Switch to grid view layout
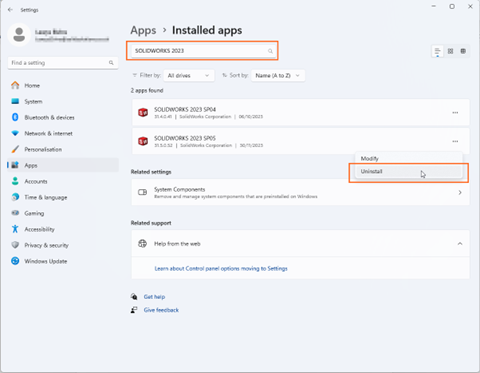480x373 pixels. point(450,51)
